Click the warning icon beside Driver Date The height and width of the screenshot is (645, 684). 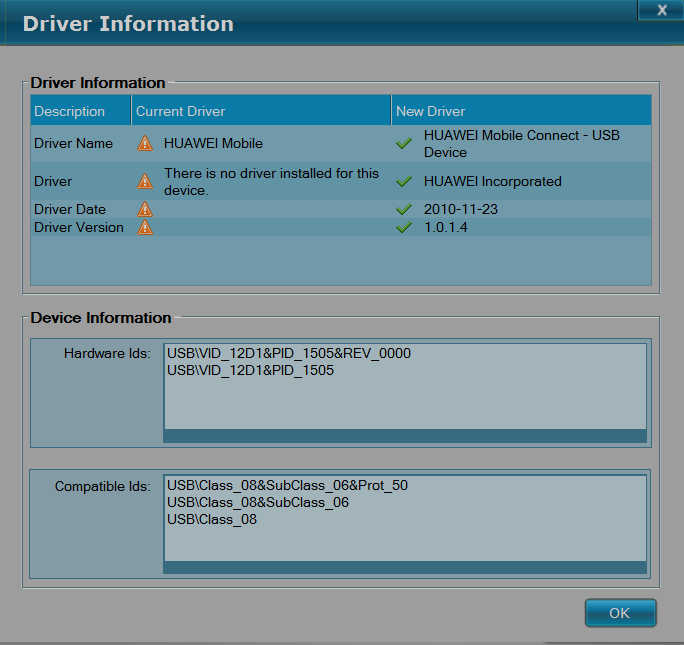(x=145, y=209)
